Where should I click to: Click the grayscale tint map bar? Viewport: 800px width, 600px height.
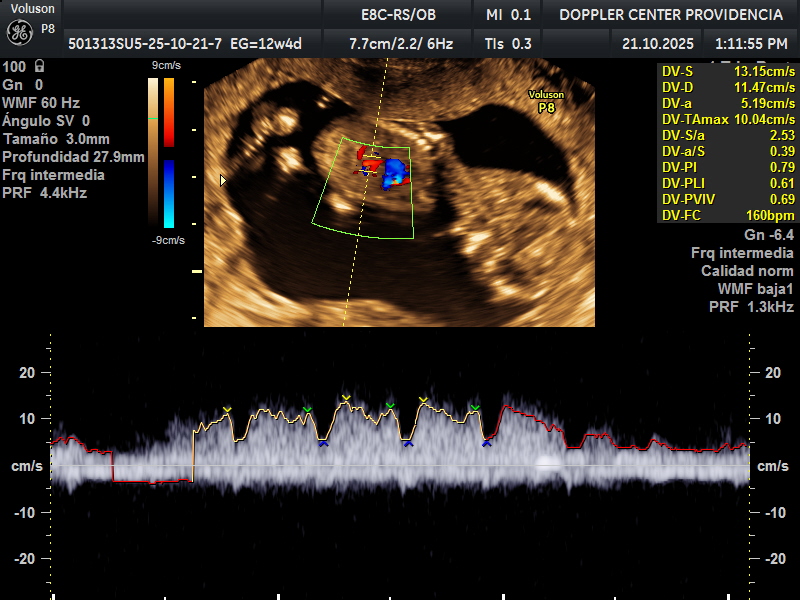coord(152,150)
